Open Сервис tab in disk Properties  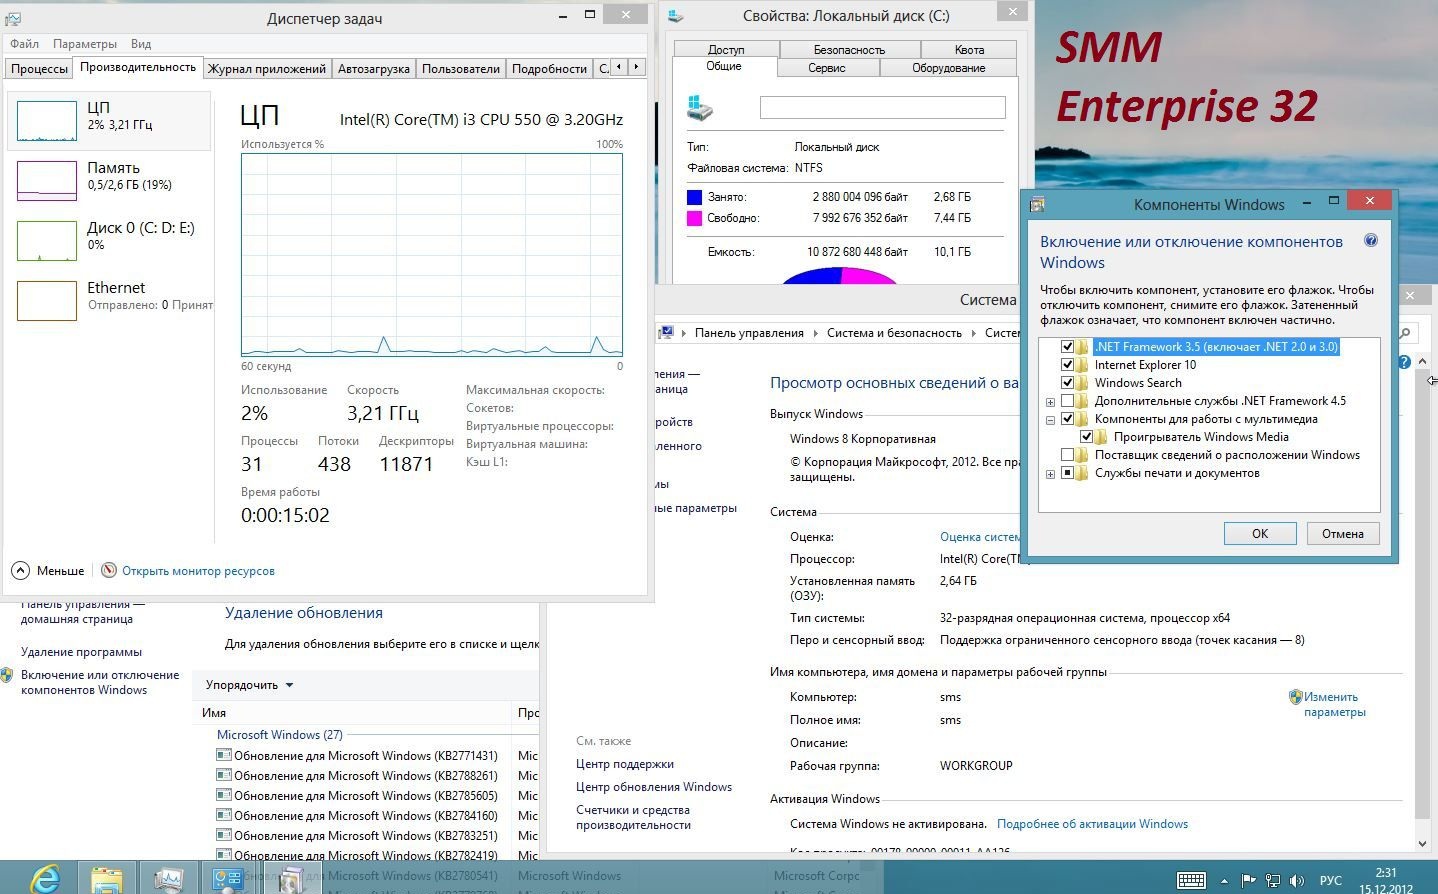coord(827,68)
